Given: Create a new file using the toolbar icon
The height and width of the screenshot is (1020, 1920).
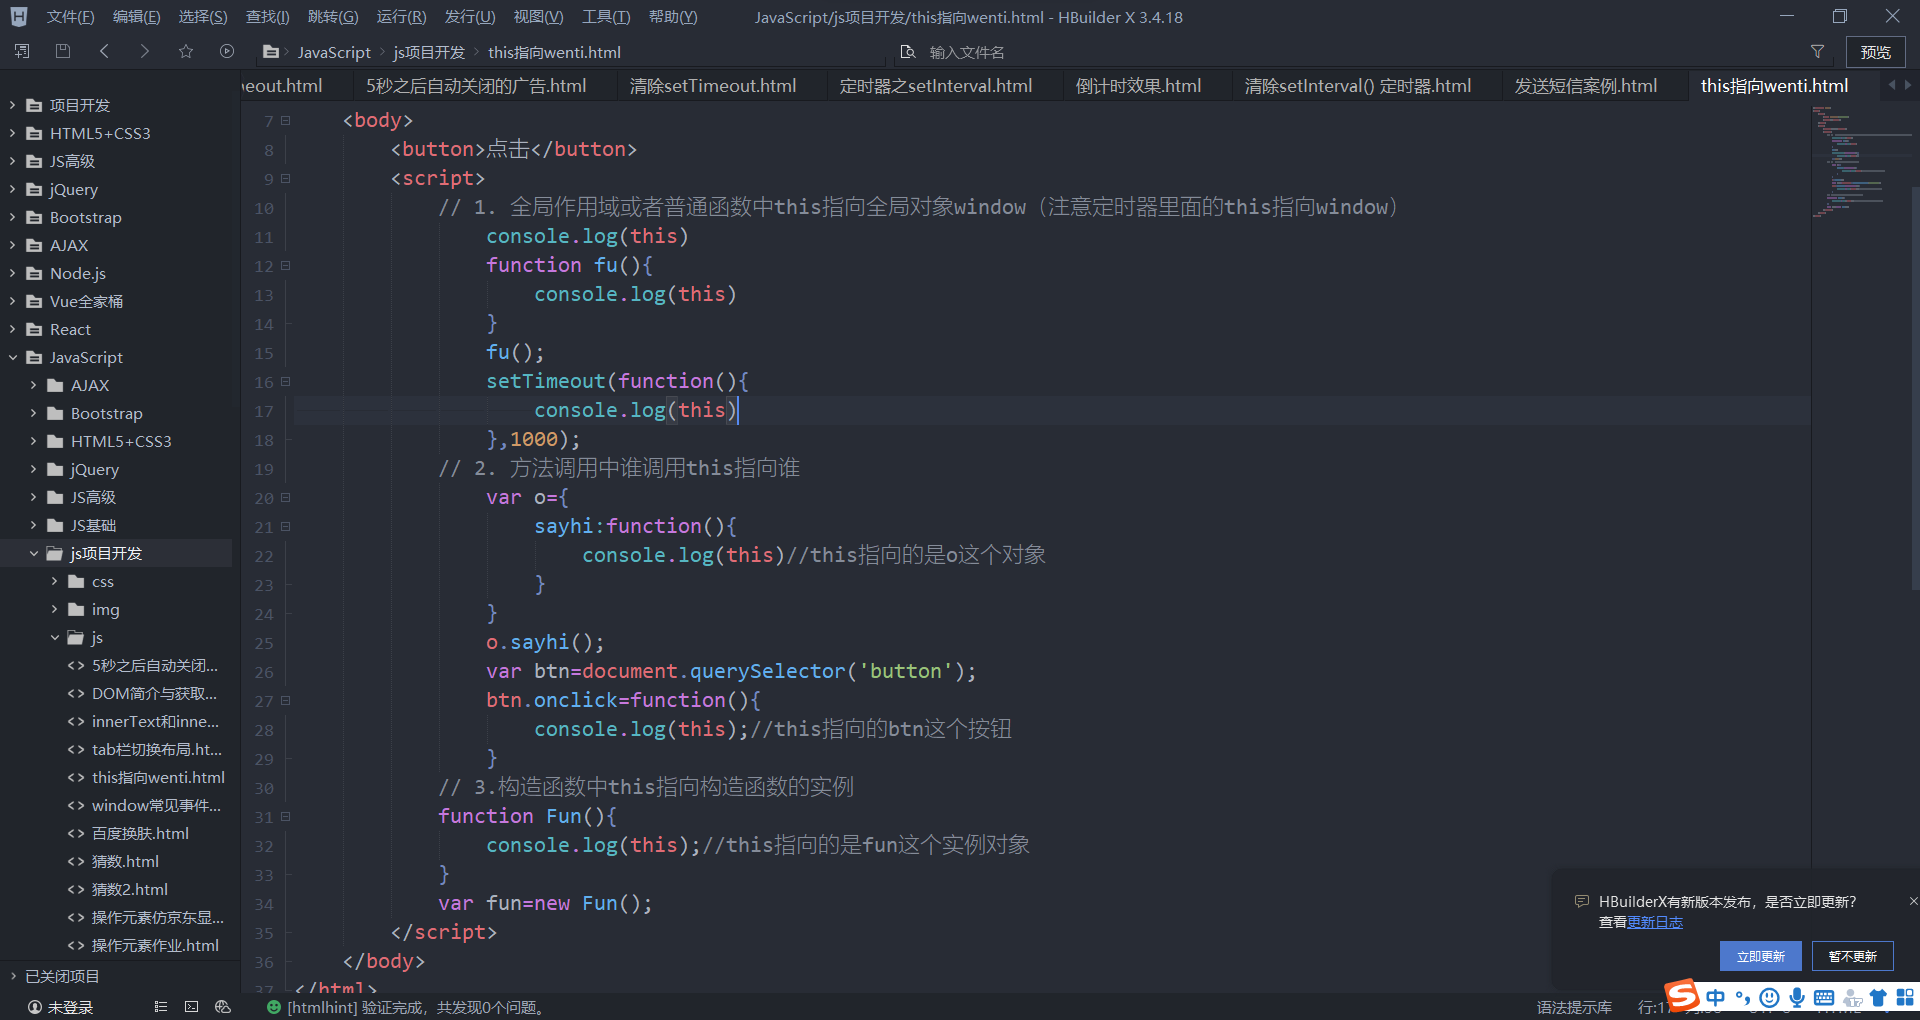Looking at the screenshot, I should click(21, 51).
